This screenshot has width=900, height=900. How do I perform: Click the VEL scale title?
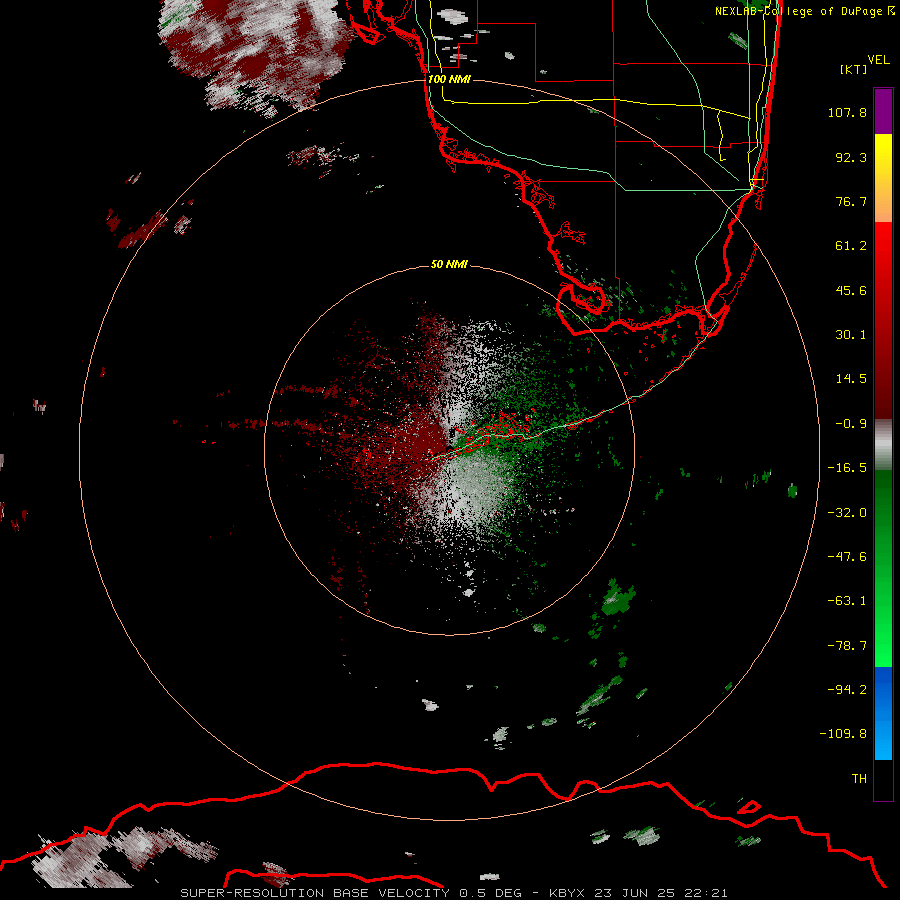tap(878, 60)
